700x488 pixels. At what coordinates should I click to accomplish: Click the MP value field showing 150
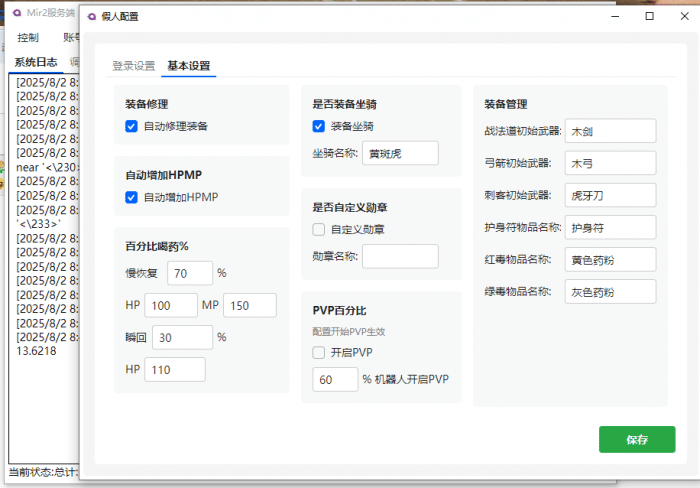249,306
